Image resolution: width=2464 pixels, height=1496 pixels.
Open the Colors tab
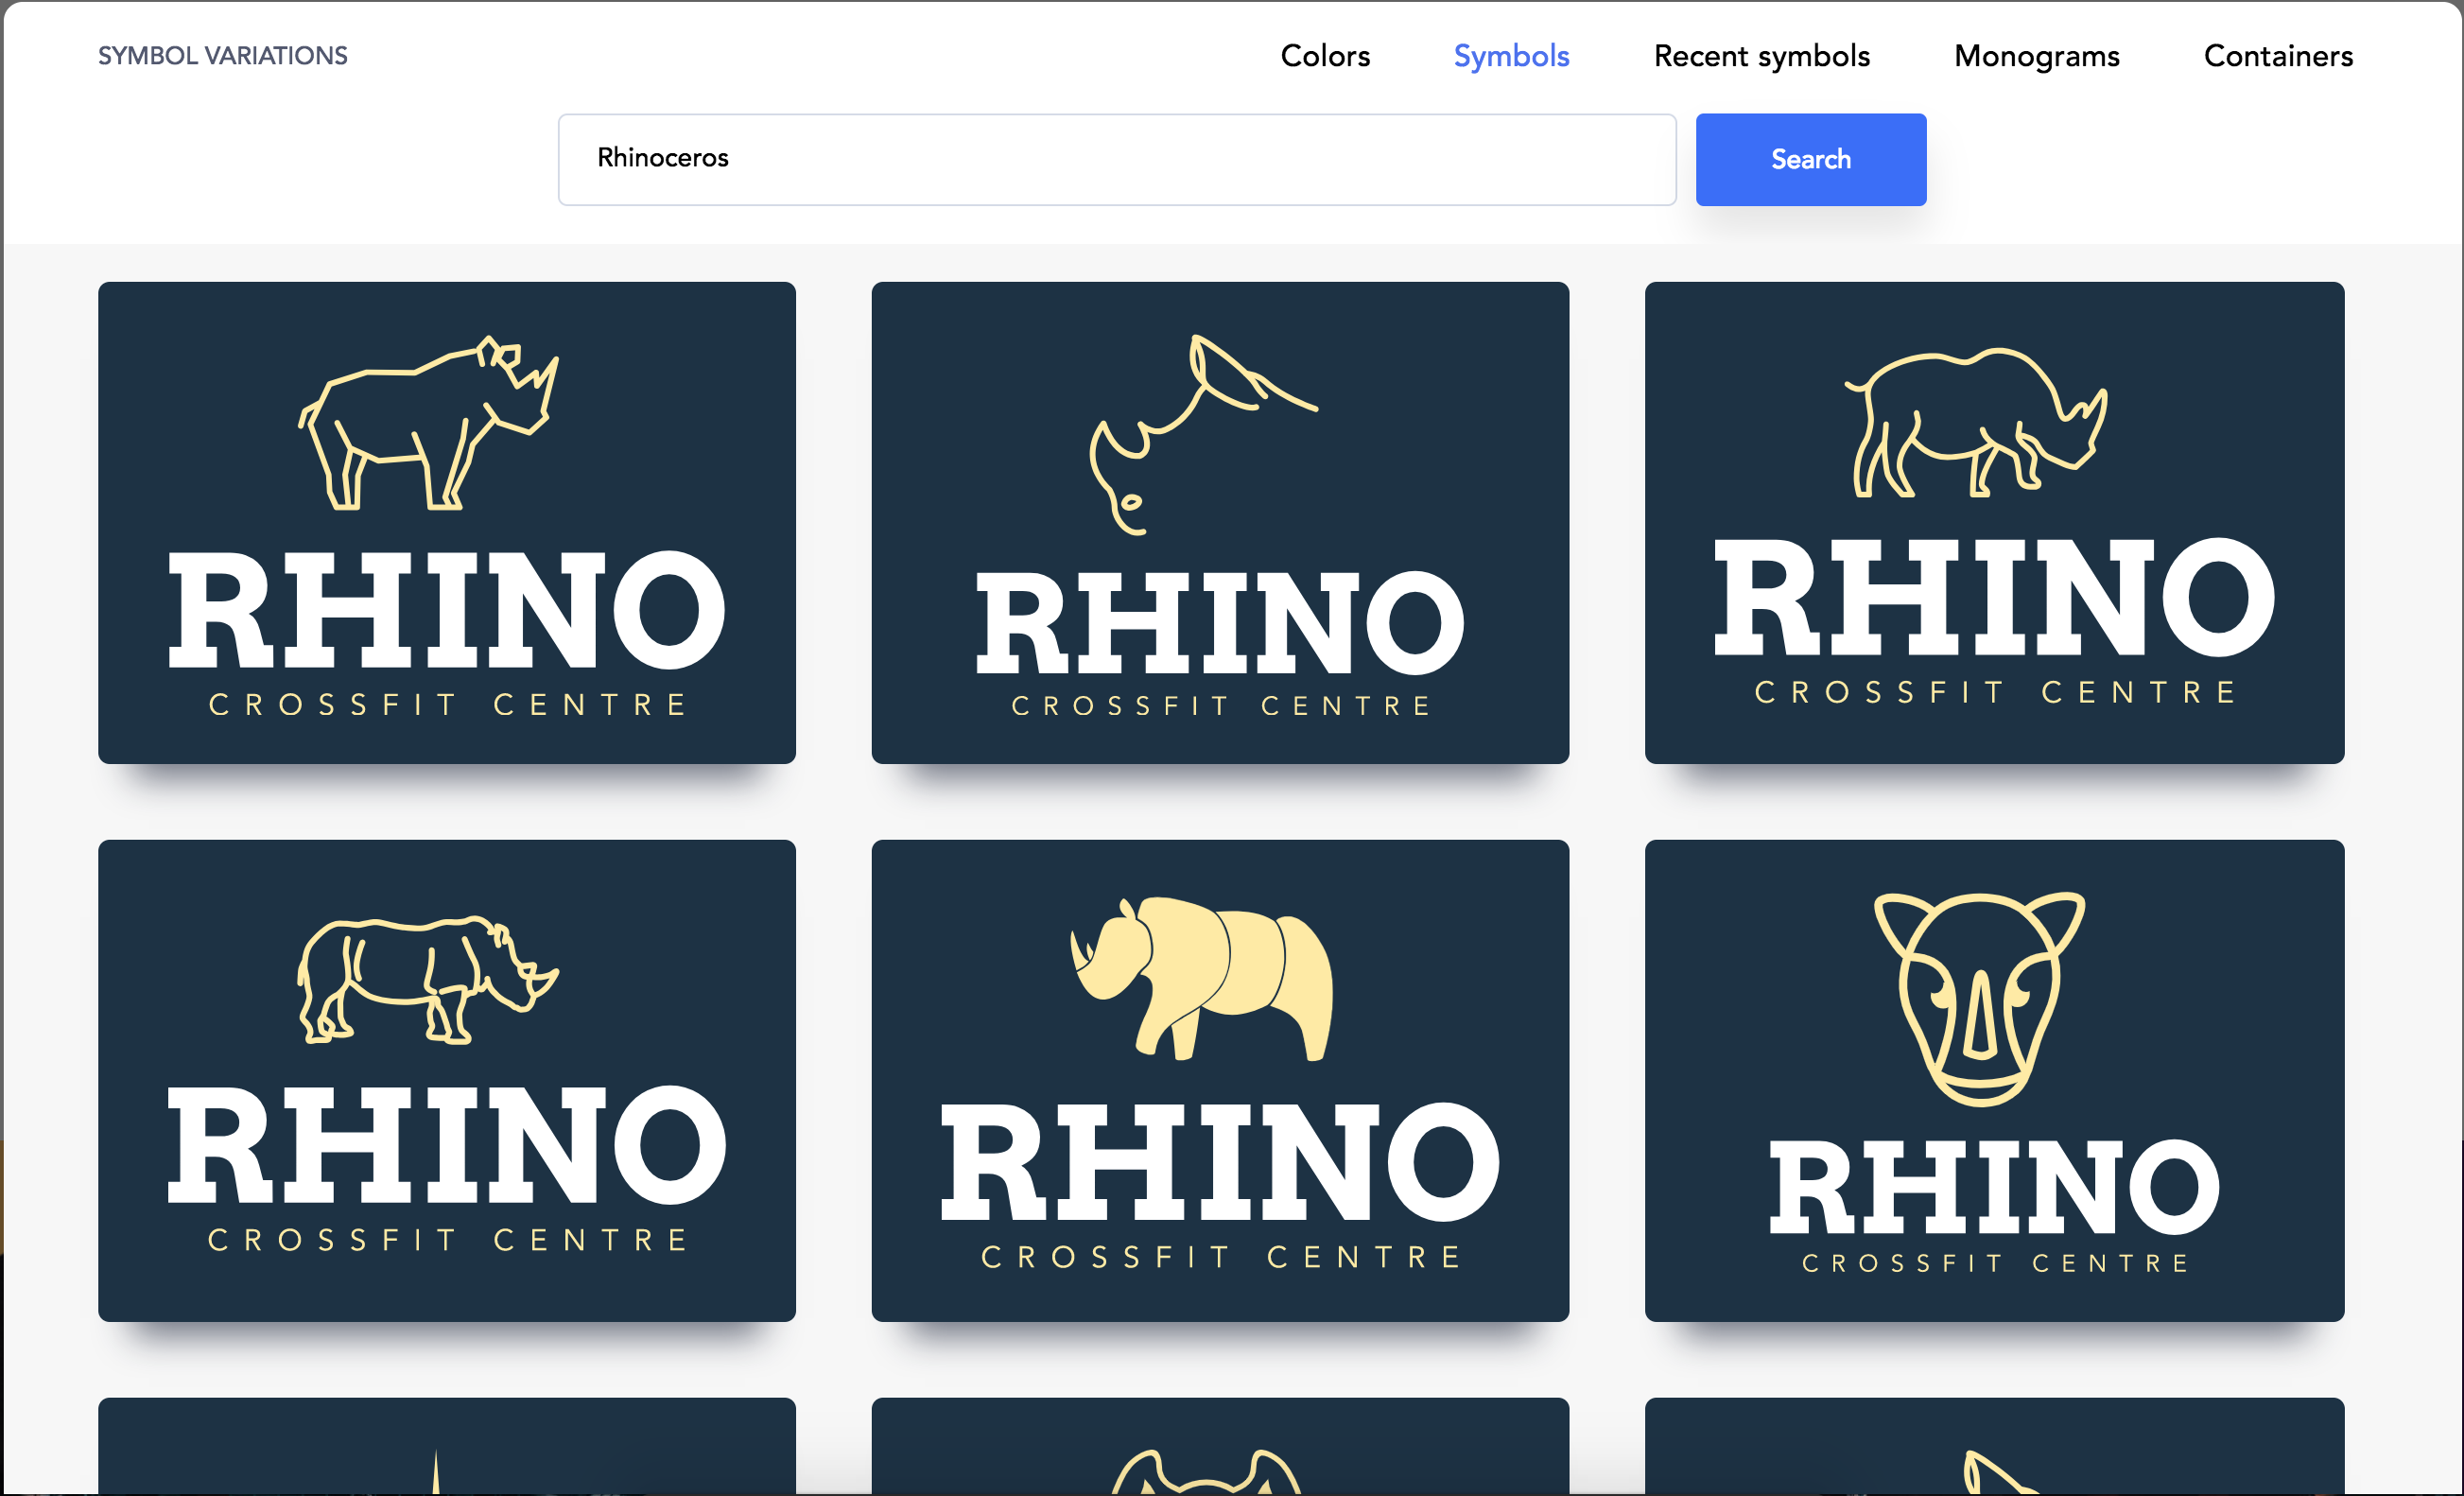[1325, 56]
